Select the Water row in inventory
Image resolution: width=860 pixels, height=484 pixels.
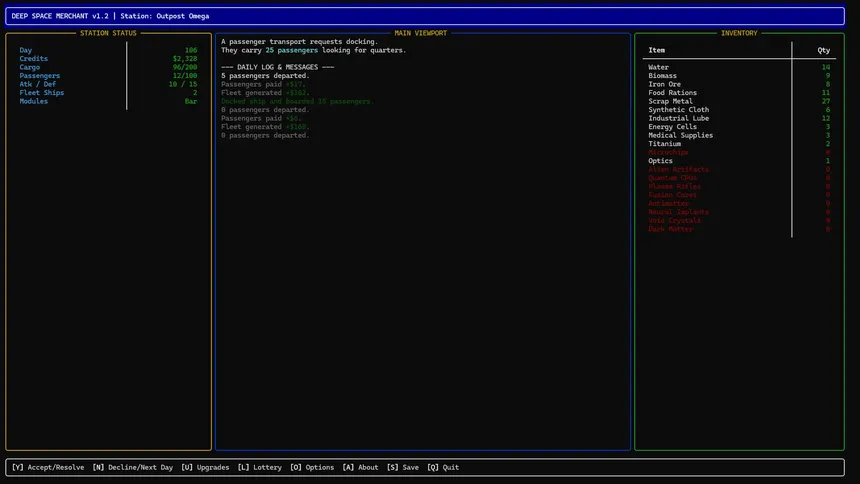pos(658,67)
